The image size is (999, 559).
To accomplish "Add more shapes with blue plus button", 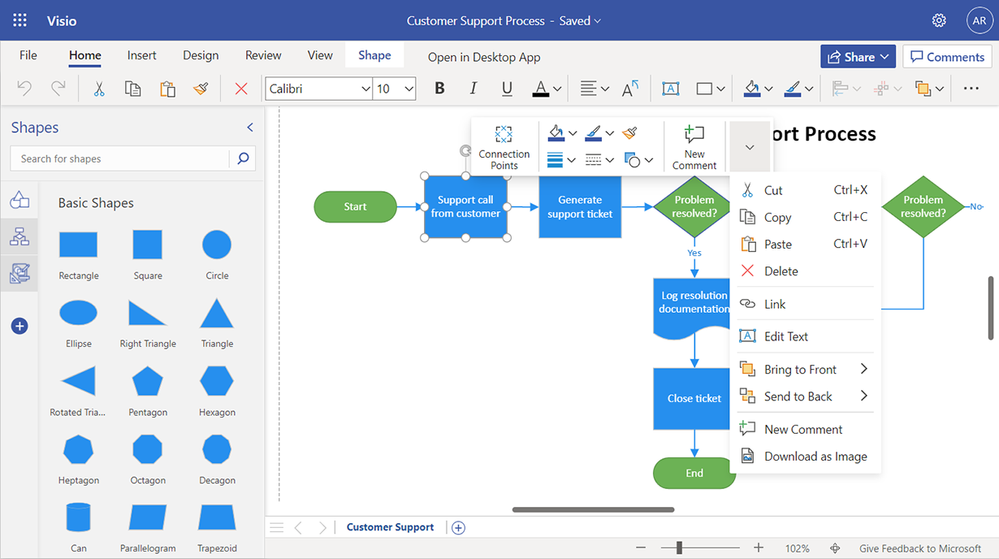I will coord(19,326).
